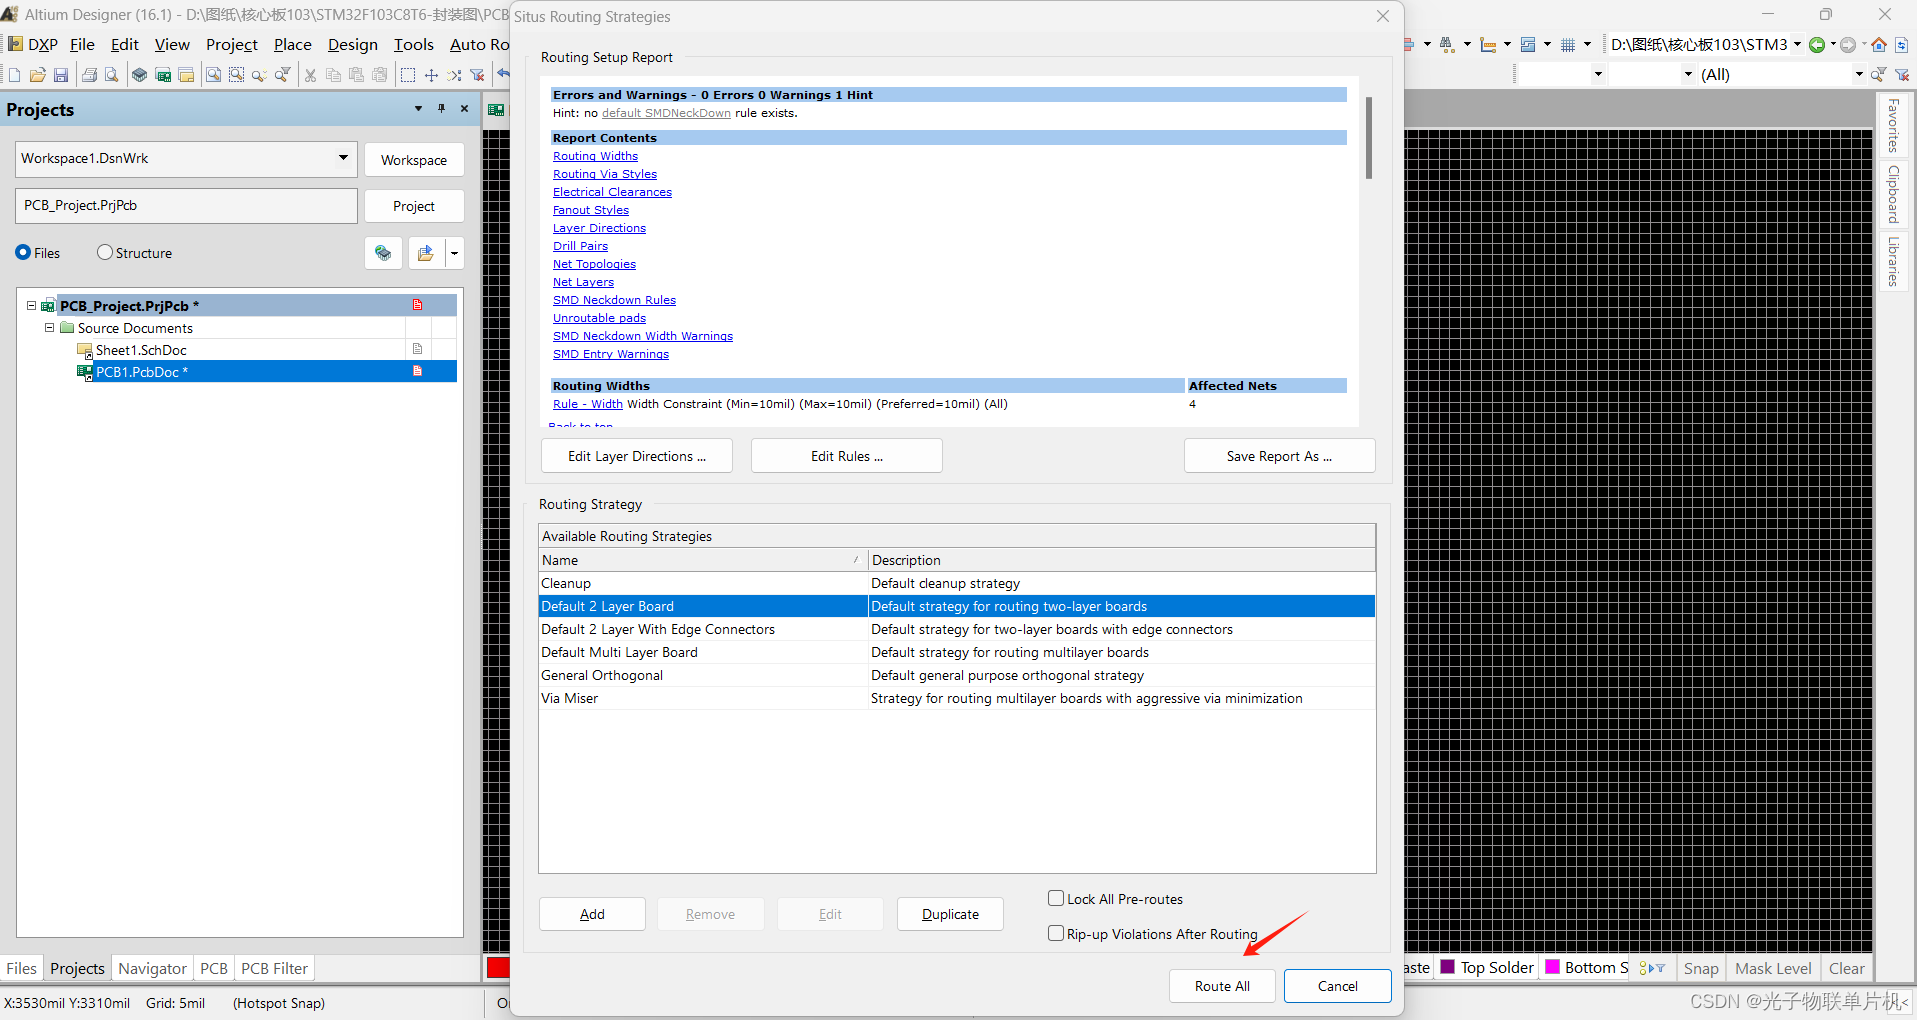This screenshot has width=1917, height=1020.
Task: Click the Save floppy disk icon
Action: click(61, 75)
